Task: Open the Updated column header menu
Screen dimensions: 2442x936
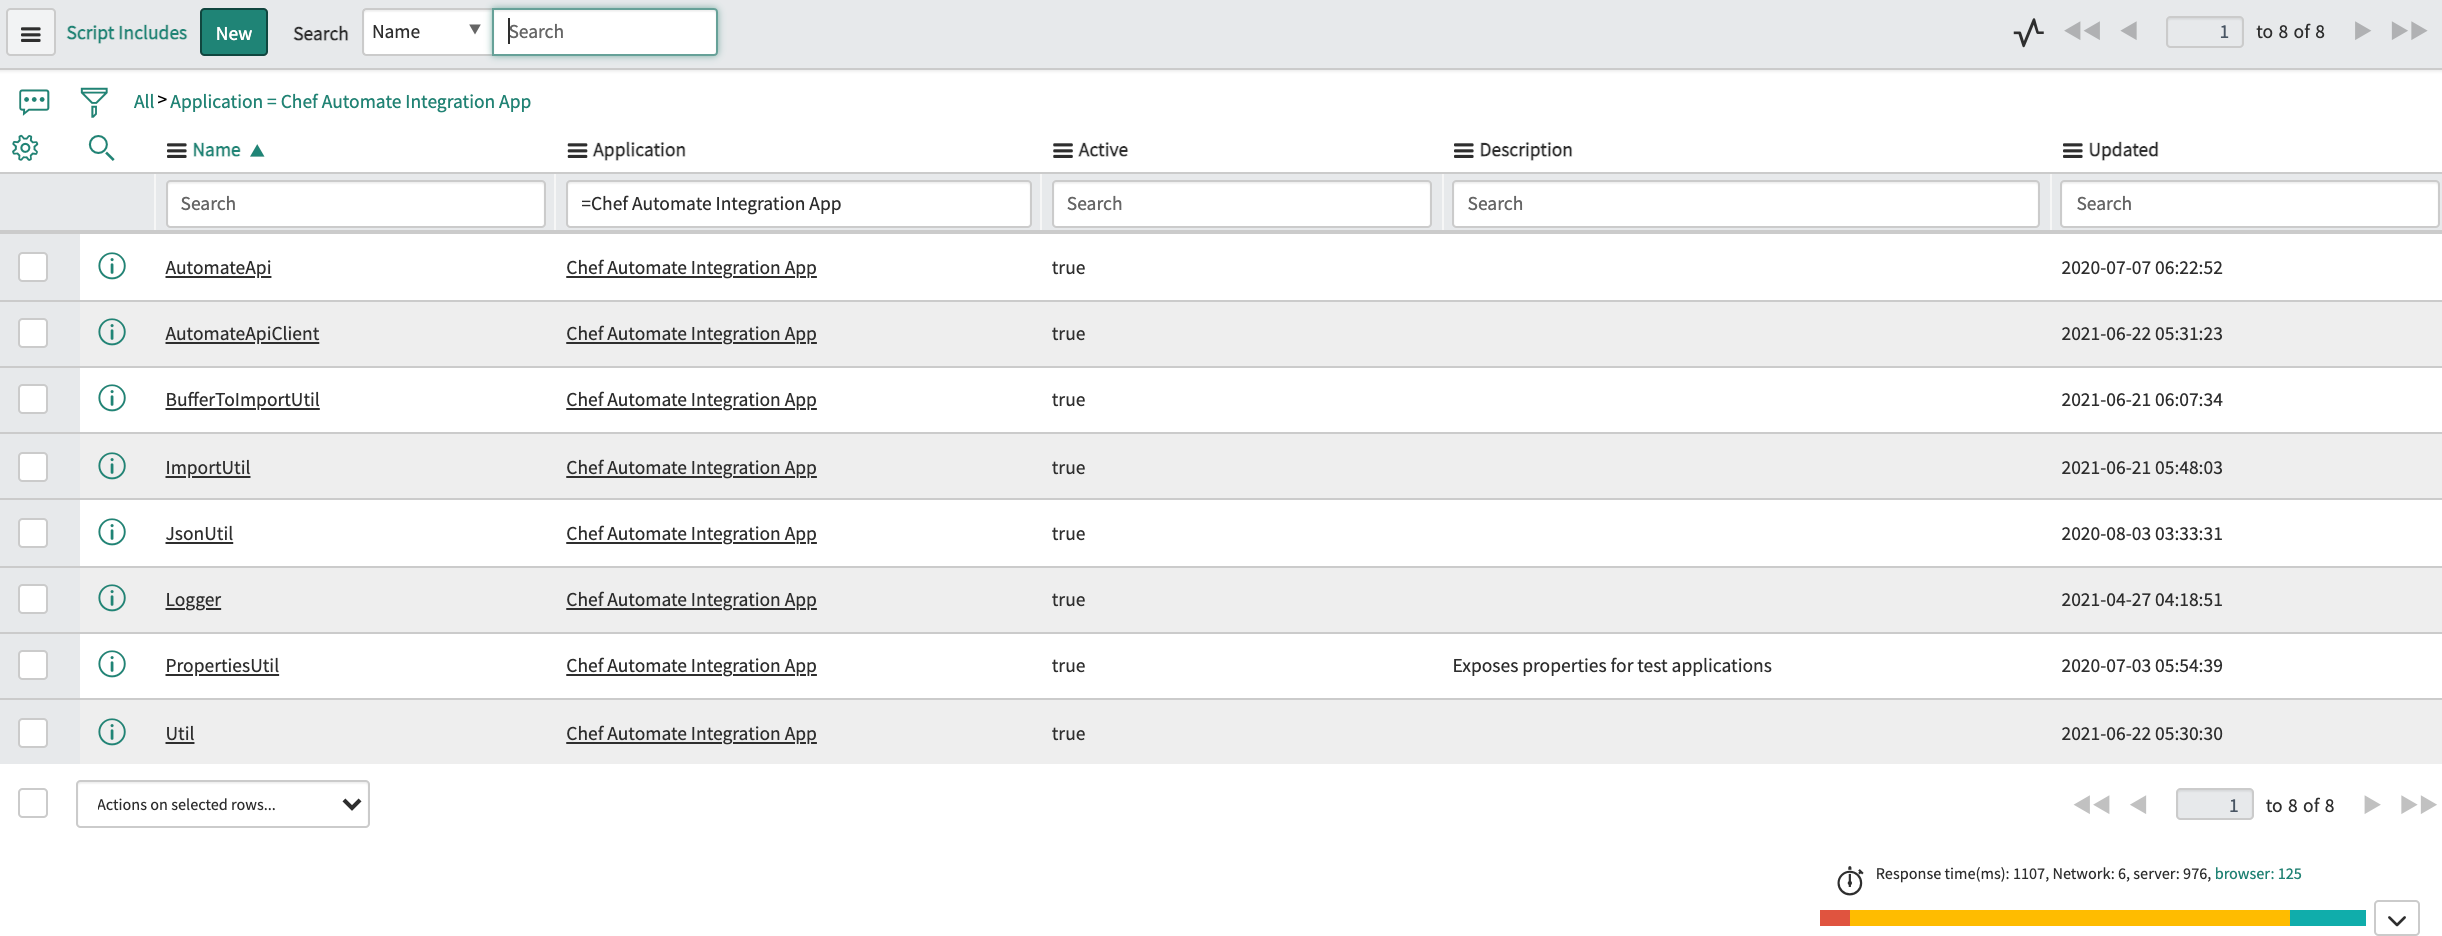Action: (2072, 150)
